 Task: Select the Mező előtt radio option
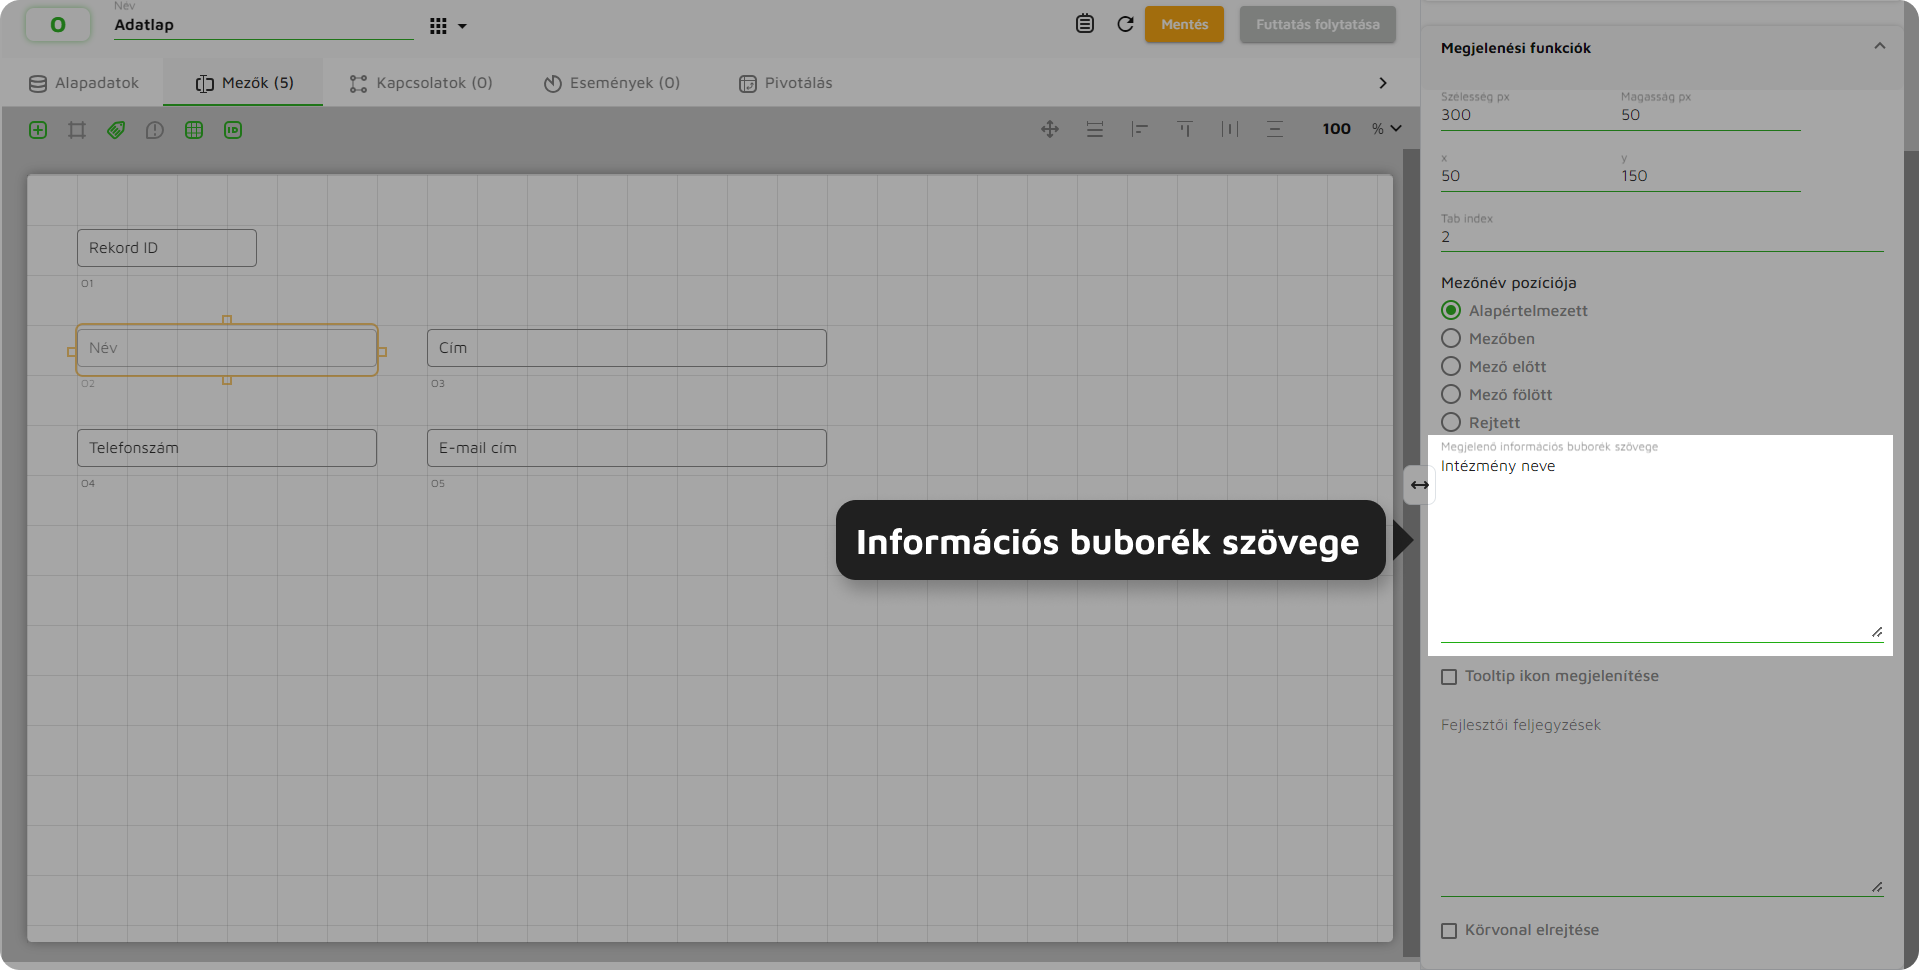(1451, 367)
